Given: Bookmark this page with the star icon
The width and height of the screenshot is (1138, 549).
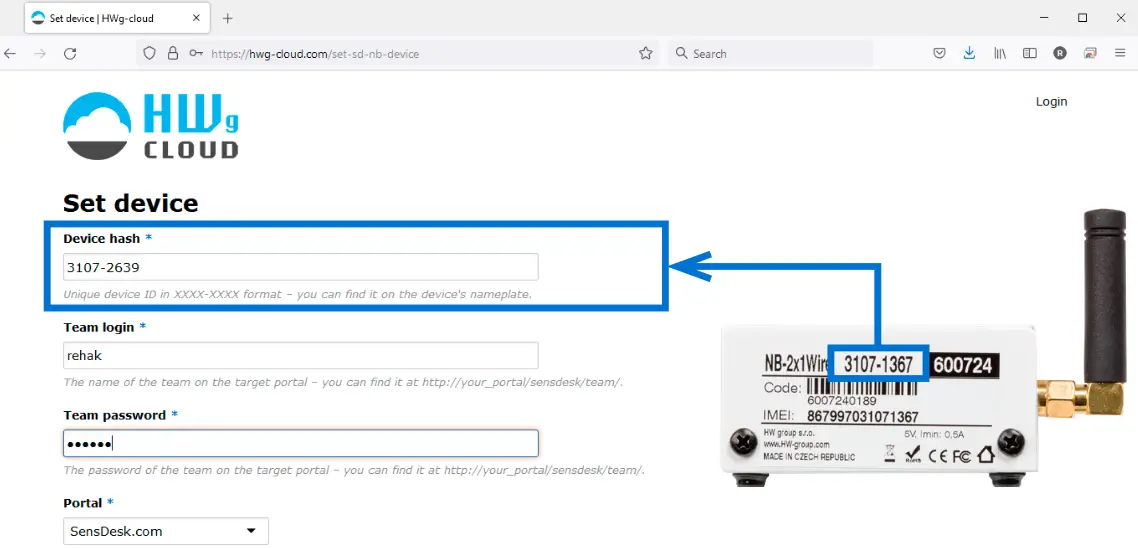Looking at the screenshot, I should (x=645, y=53).
